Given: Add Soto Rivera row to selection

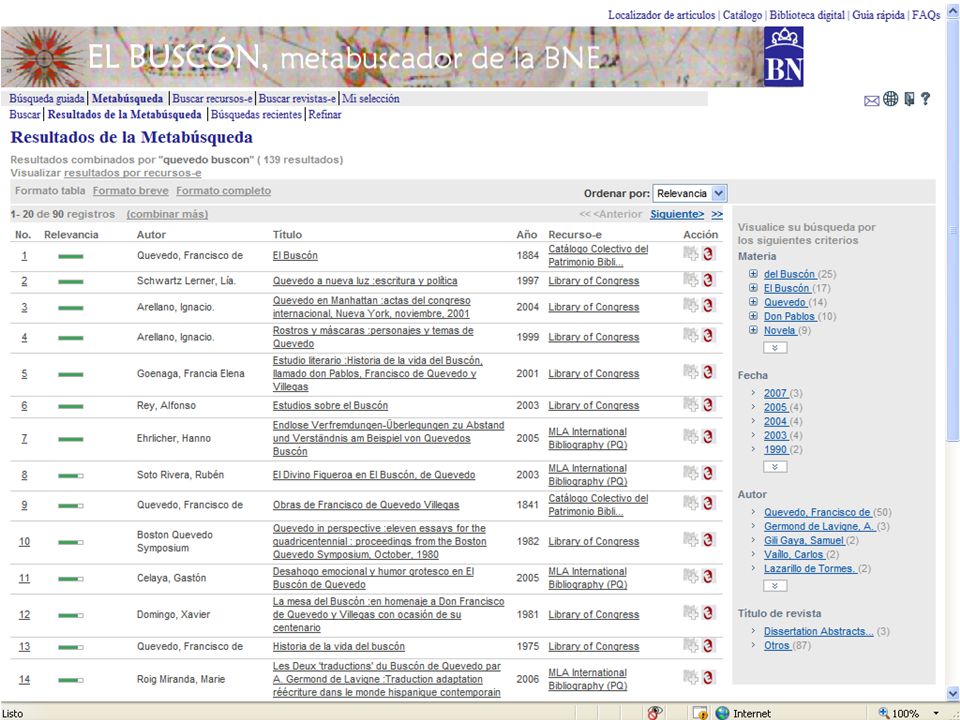Looking at the screenshot, I should [x=691, y=473].
